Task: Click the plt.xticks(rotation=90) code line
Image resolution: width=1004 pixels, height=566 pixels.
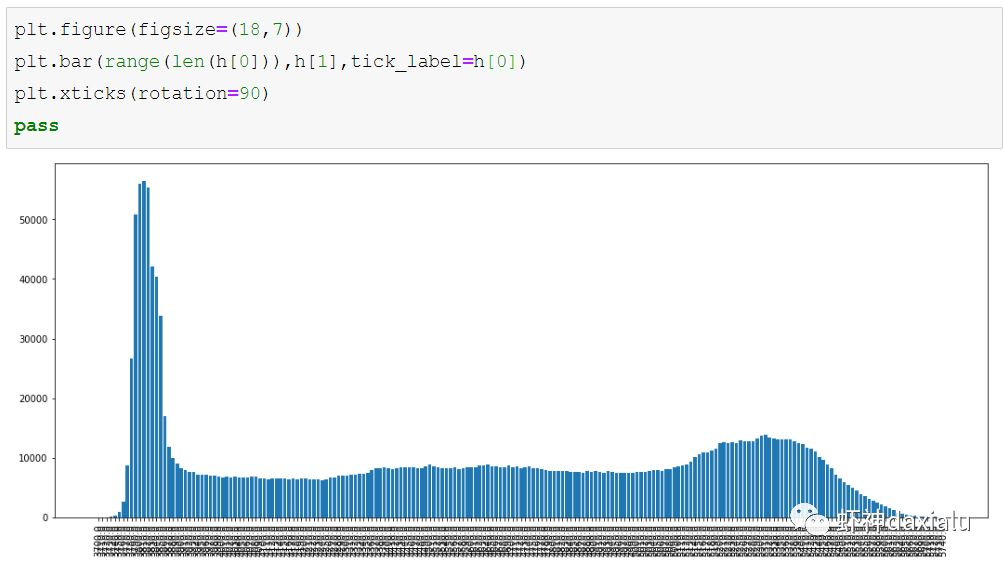Action: [142, 93]
